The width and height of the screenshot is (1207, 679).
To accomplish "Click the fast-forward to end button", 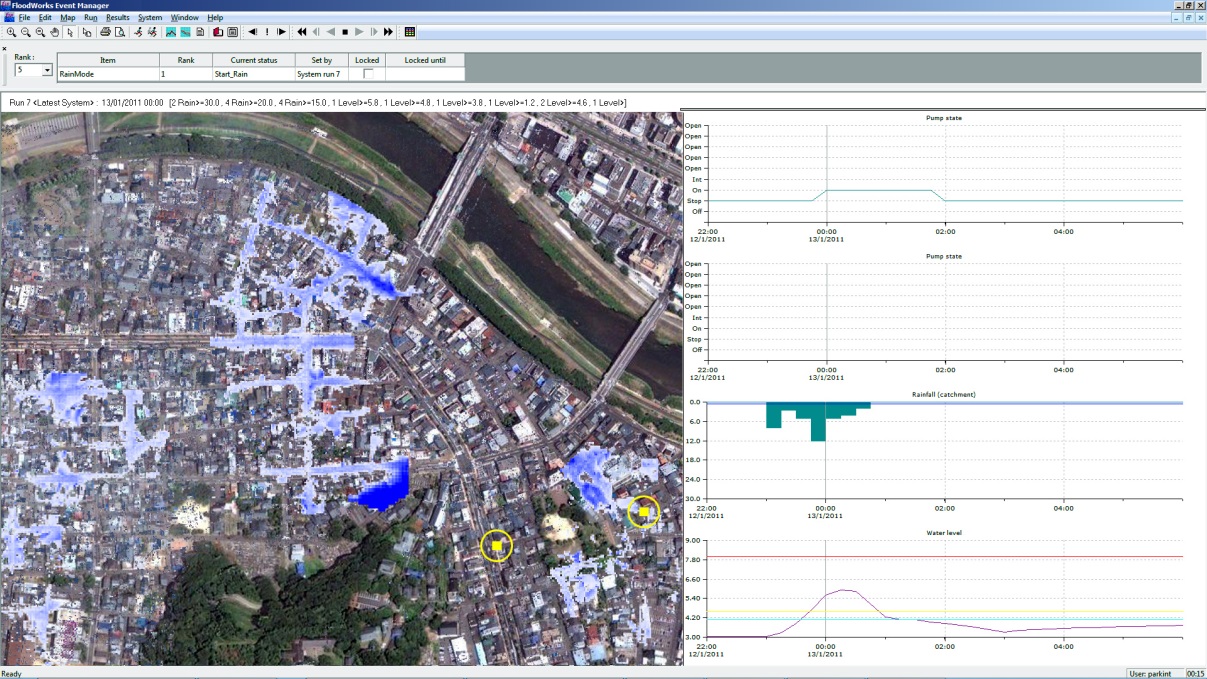I will 389,32.
